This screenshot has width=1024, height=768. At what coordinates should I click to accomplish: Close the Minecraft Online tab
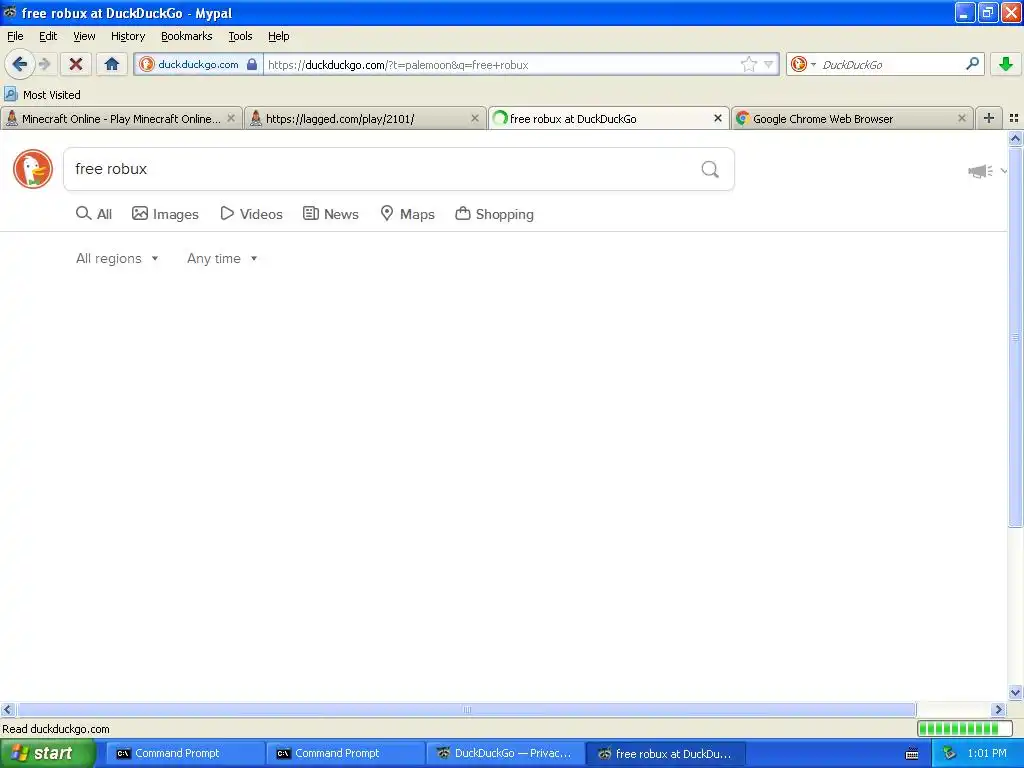(231, 118)
